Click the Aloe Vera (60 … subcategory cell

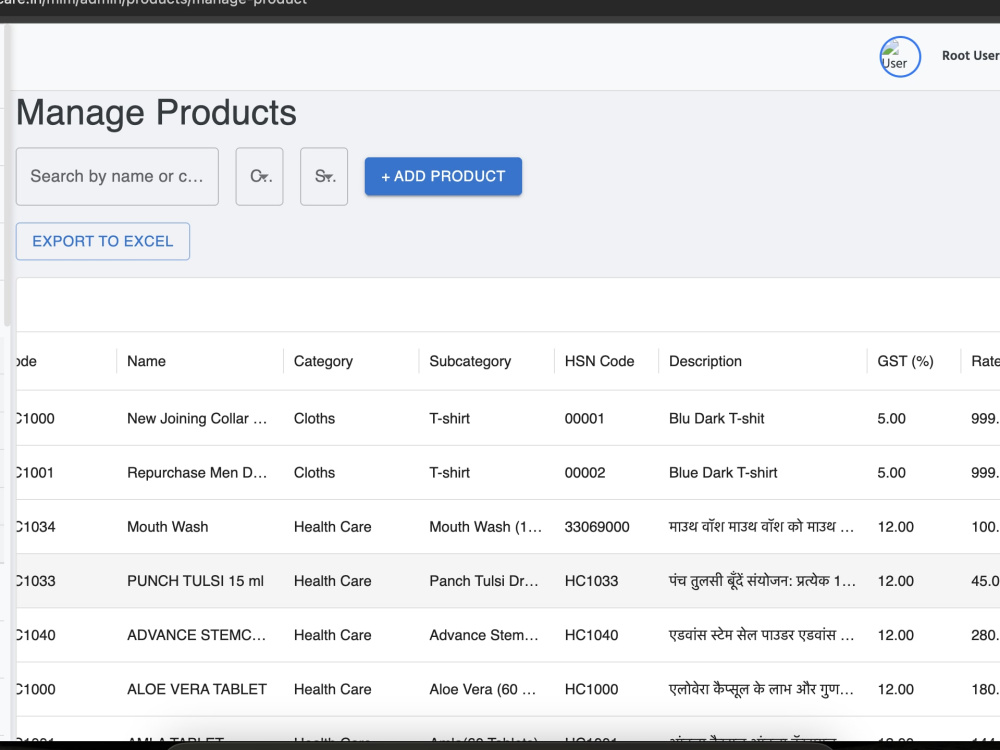pos(482,689)
